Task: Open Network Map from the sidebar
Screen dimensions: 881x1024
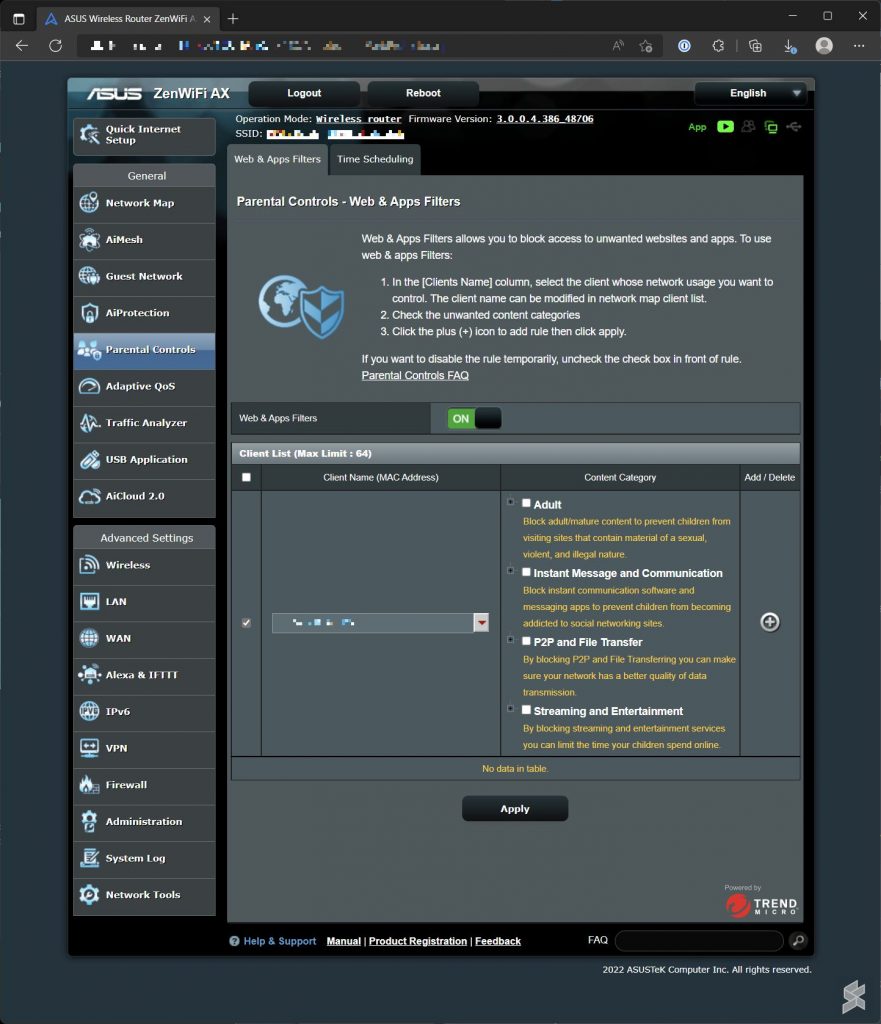Action: (140, 203)
